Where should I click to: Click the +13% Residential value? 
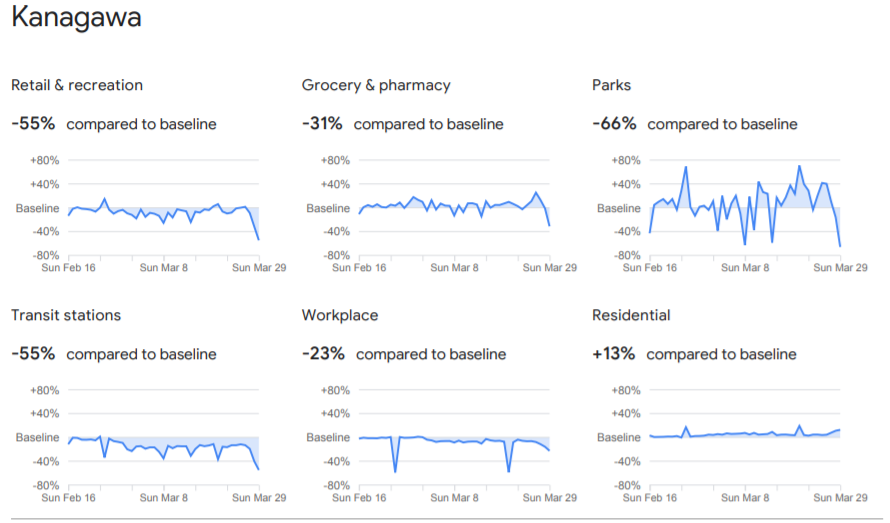point(614,354)
